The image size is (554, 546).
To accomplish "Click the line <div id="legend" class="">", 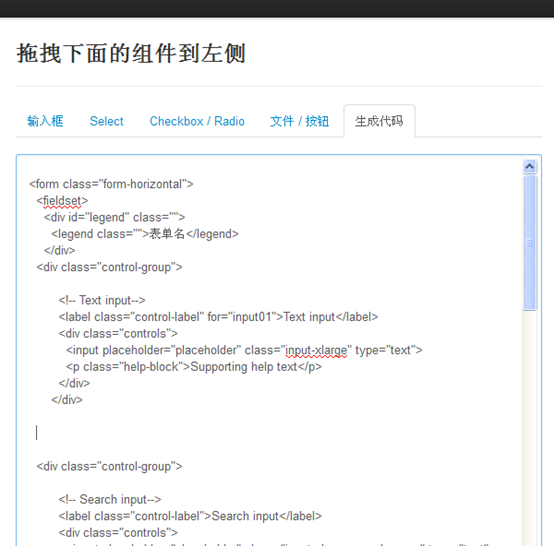I will tap(114, 217).
